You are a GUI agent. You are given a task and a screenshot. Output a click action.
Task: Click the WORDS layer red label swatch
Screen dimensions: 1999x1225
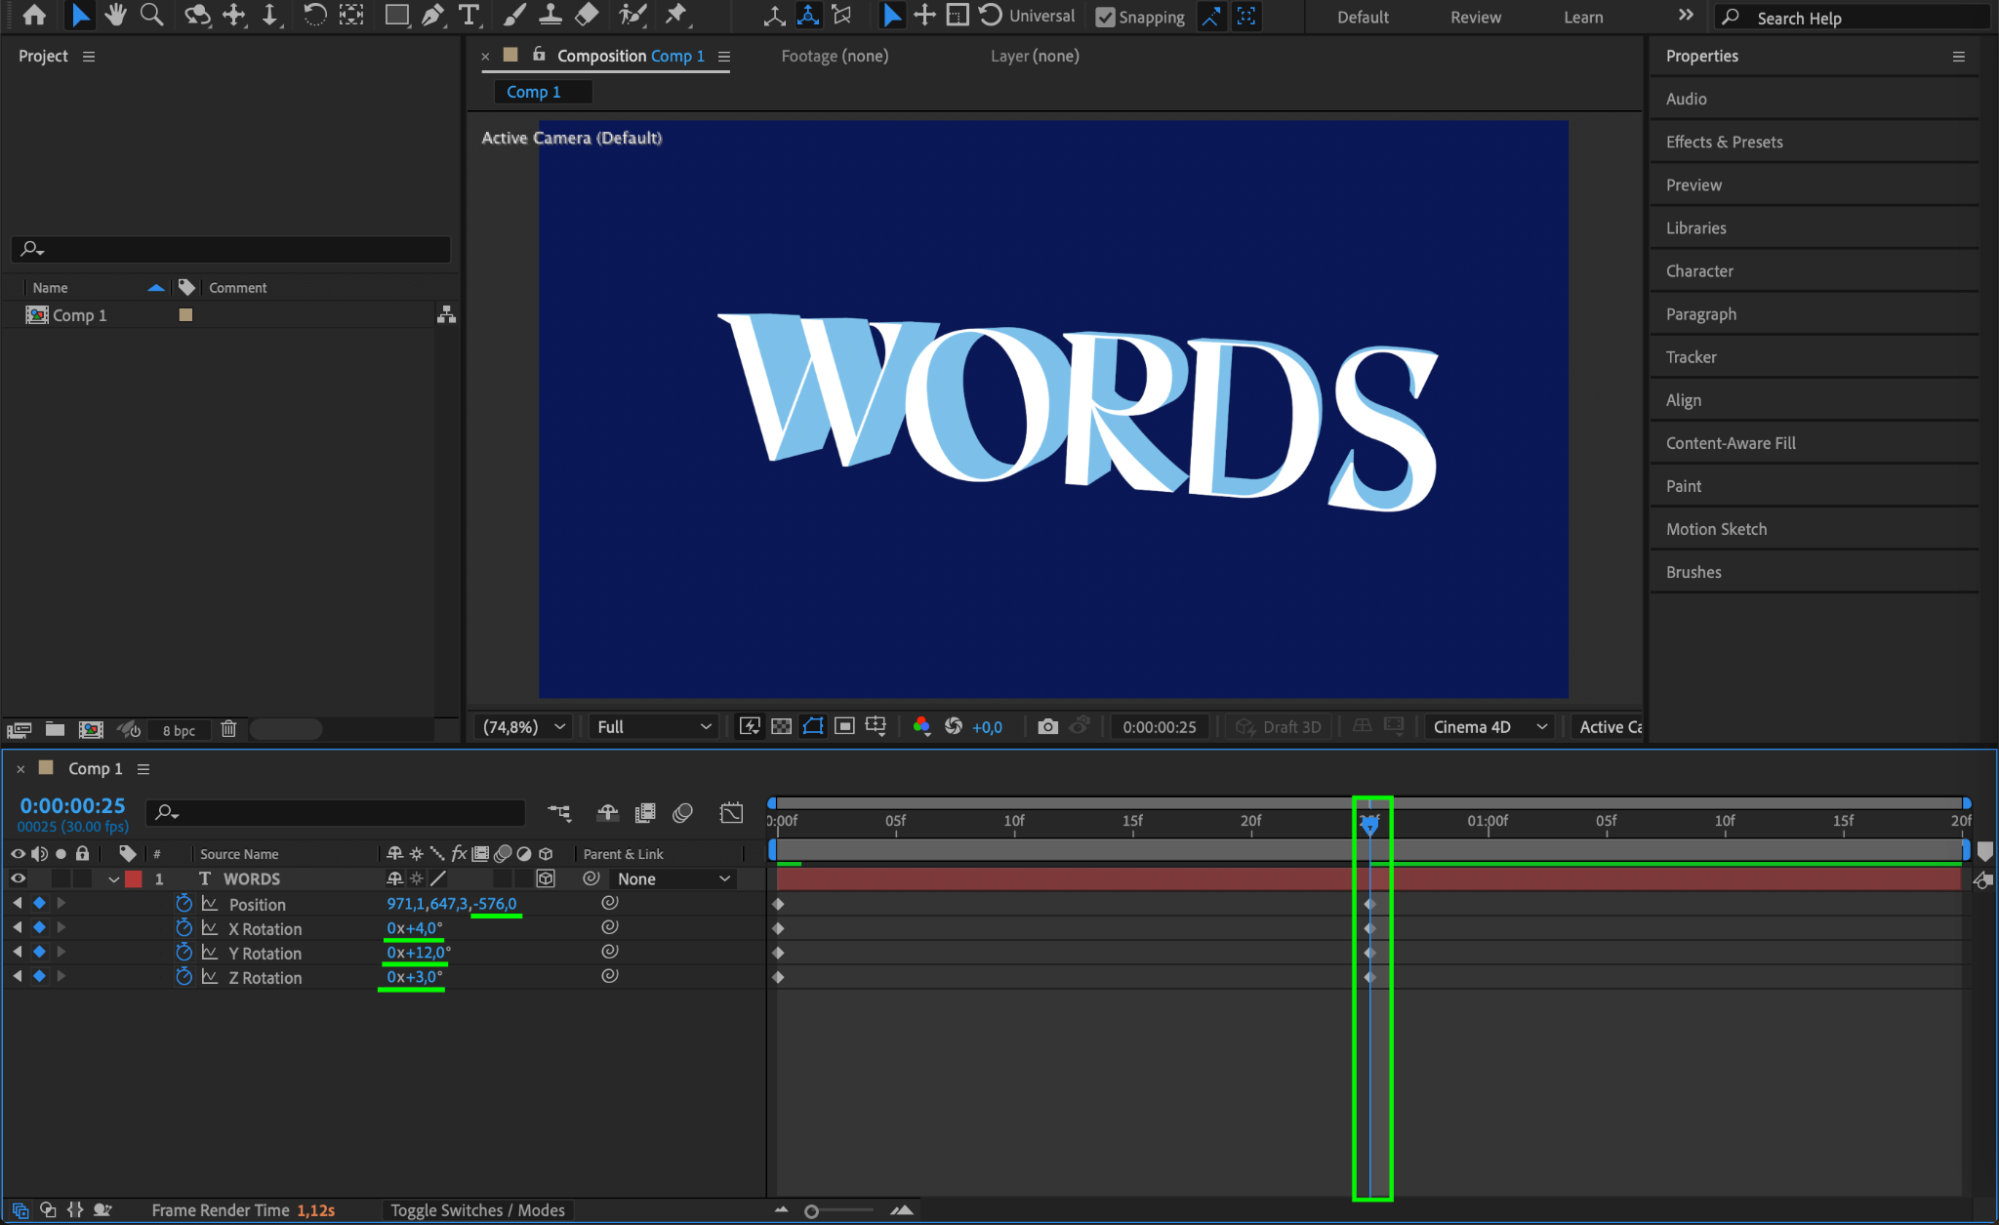tap(134, 879)
